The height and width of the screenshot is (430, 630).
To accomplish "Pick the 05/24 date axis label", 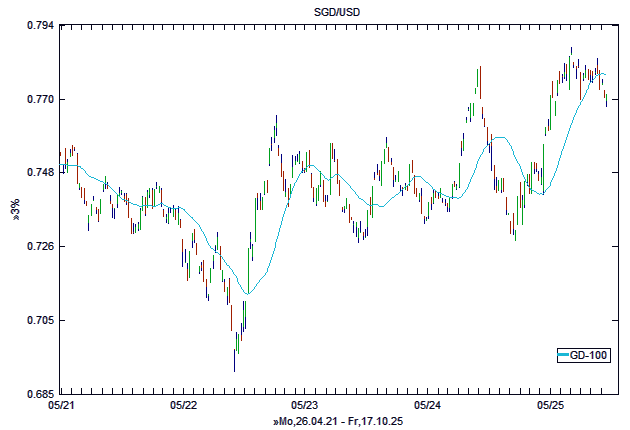I will coord(427,406).
